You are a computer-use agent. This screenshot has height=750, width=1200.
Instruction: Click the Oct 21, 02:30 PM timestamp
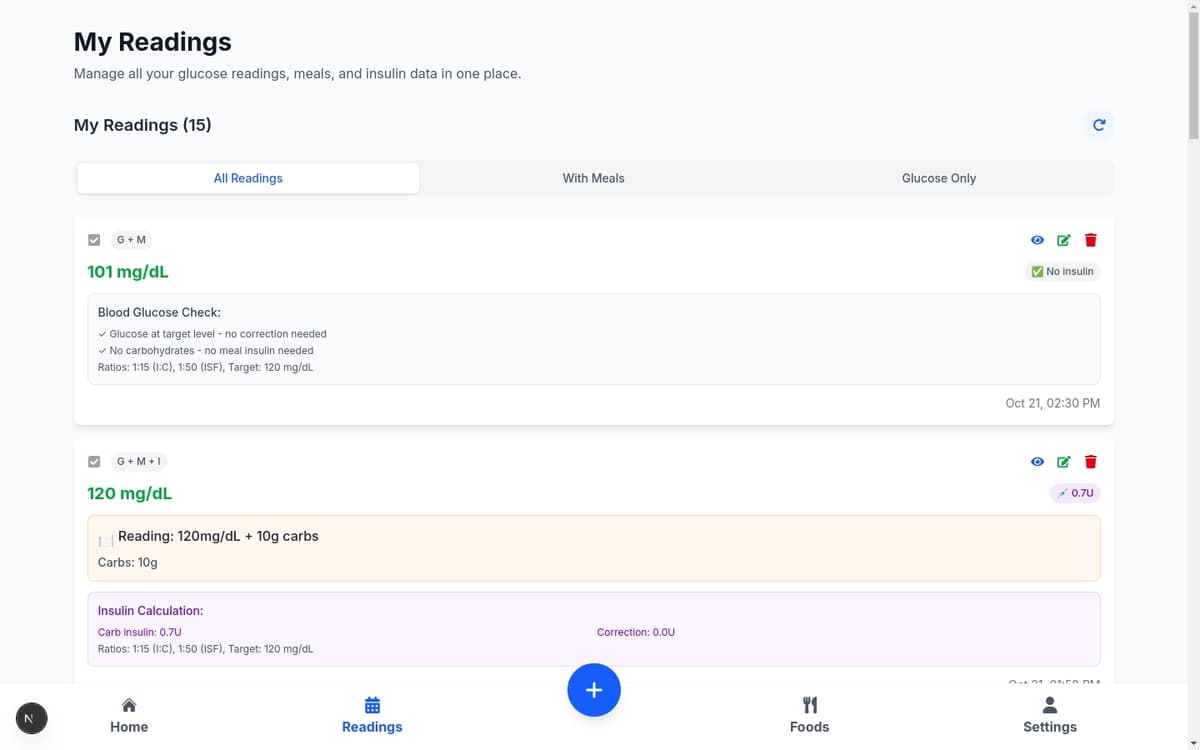tap(1053, 403)
